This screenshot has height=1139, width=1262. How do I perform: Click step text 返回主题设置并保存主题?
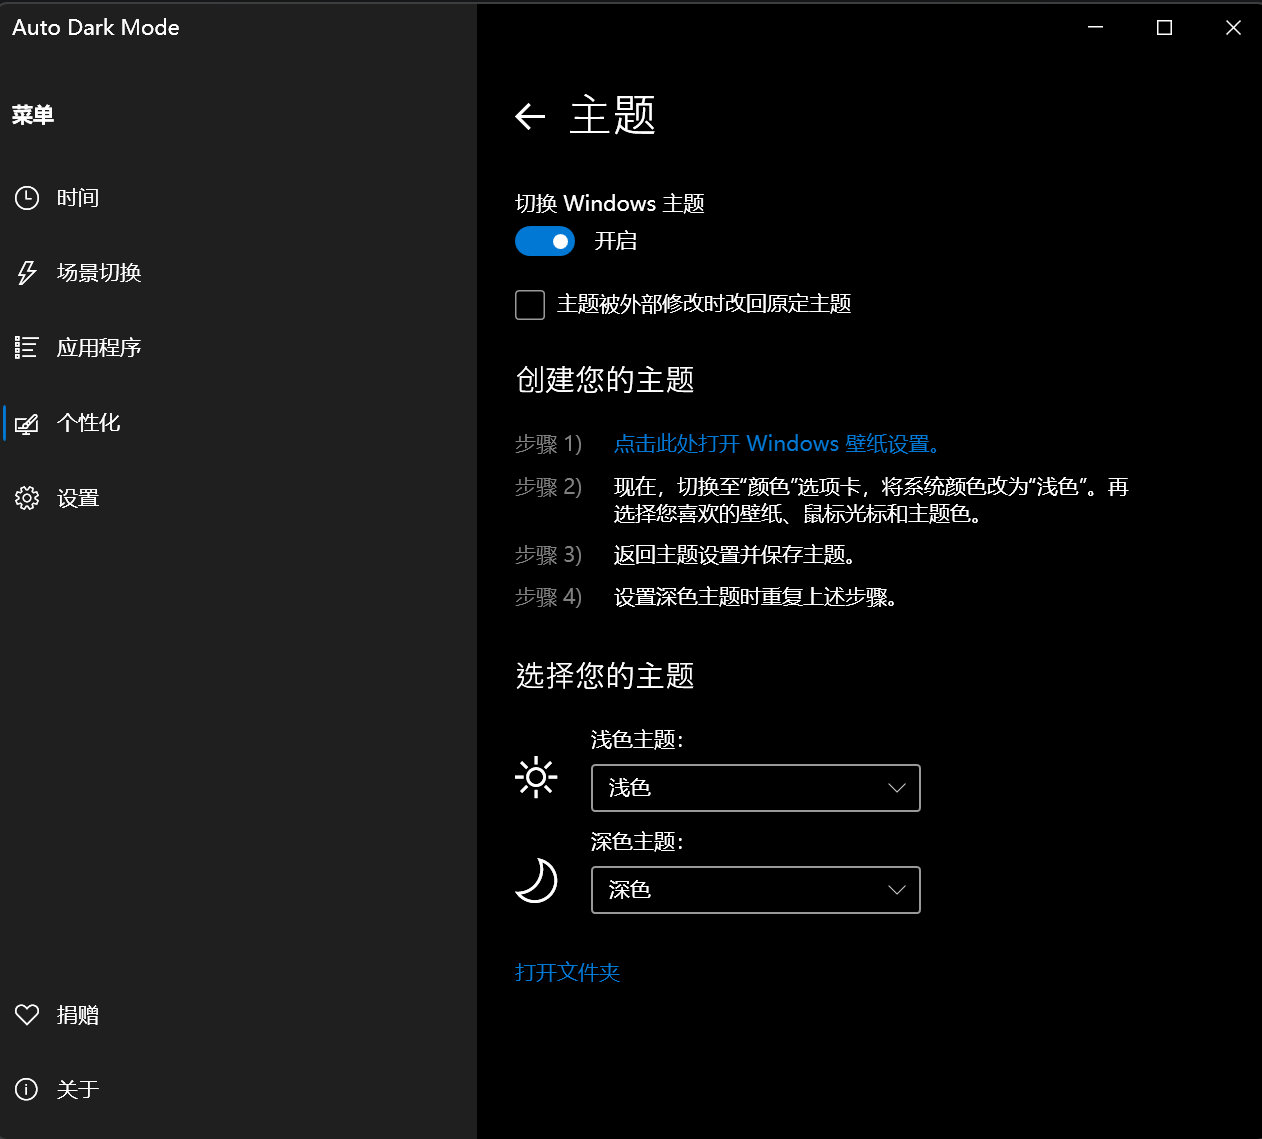(x=735, y=555)
